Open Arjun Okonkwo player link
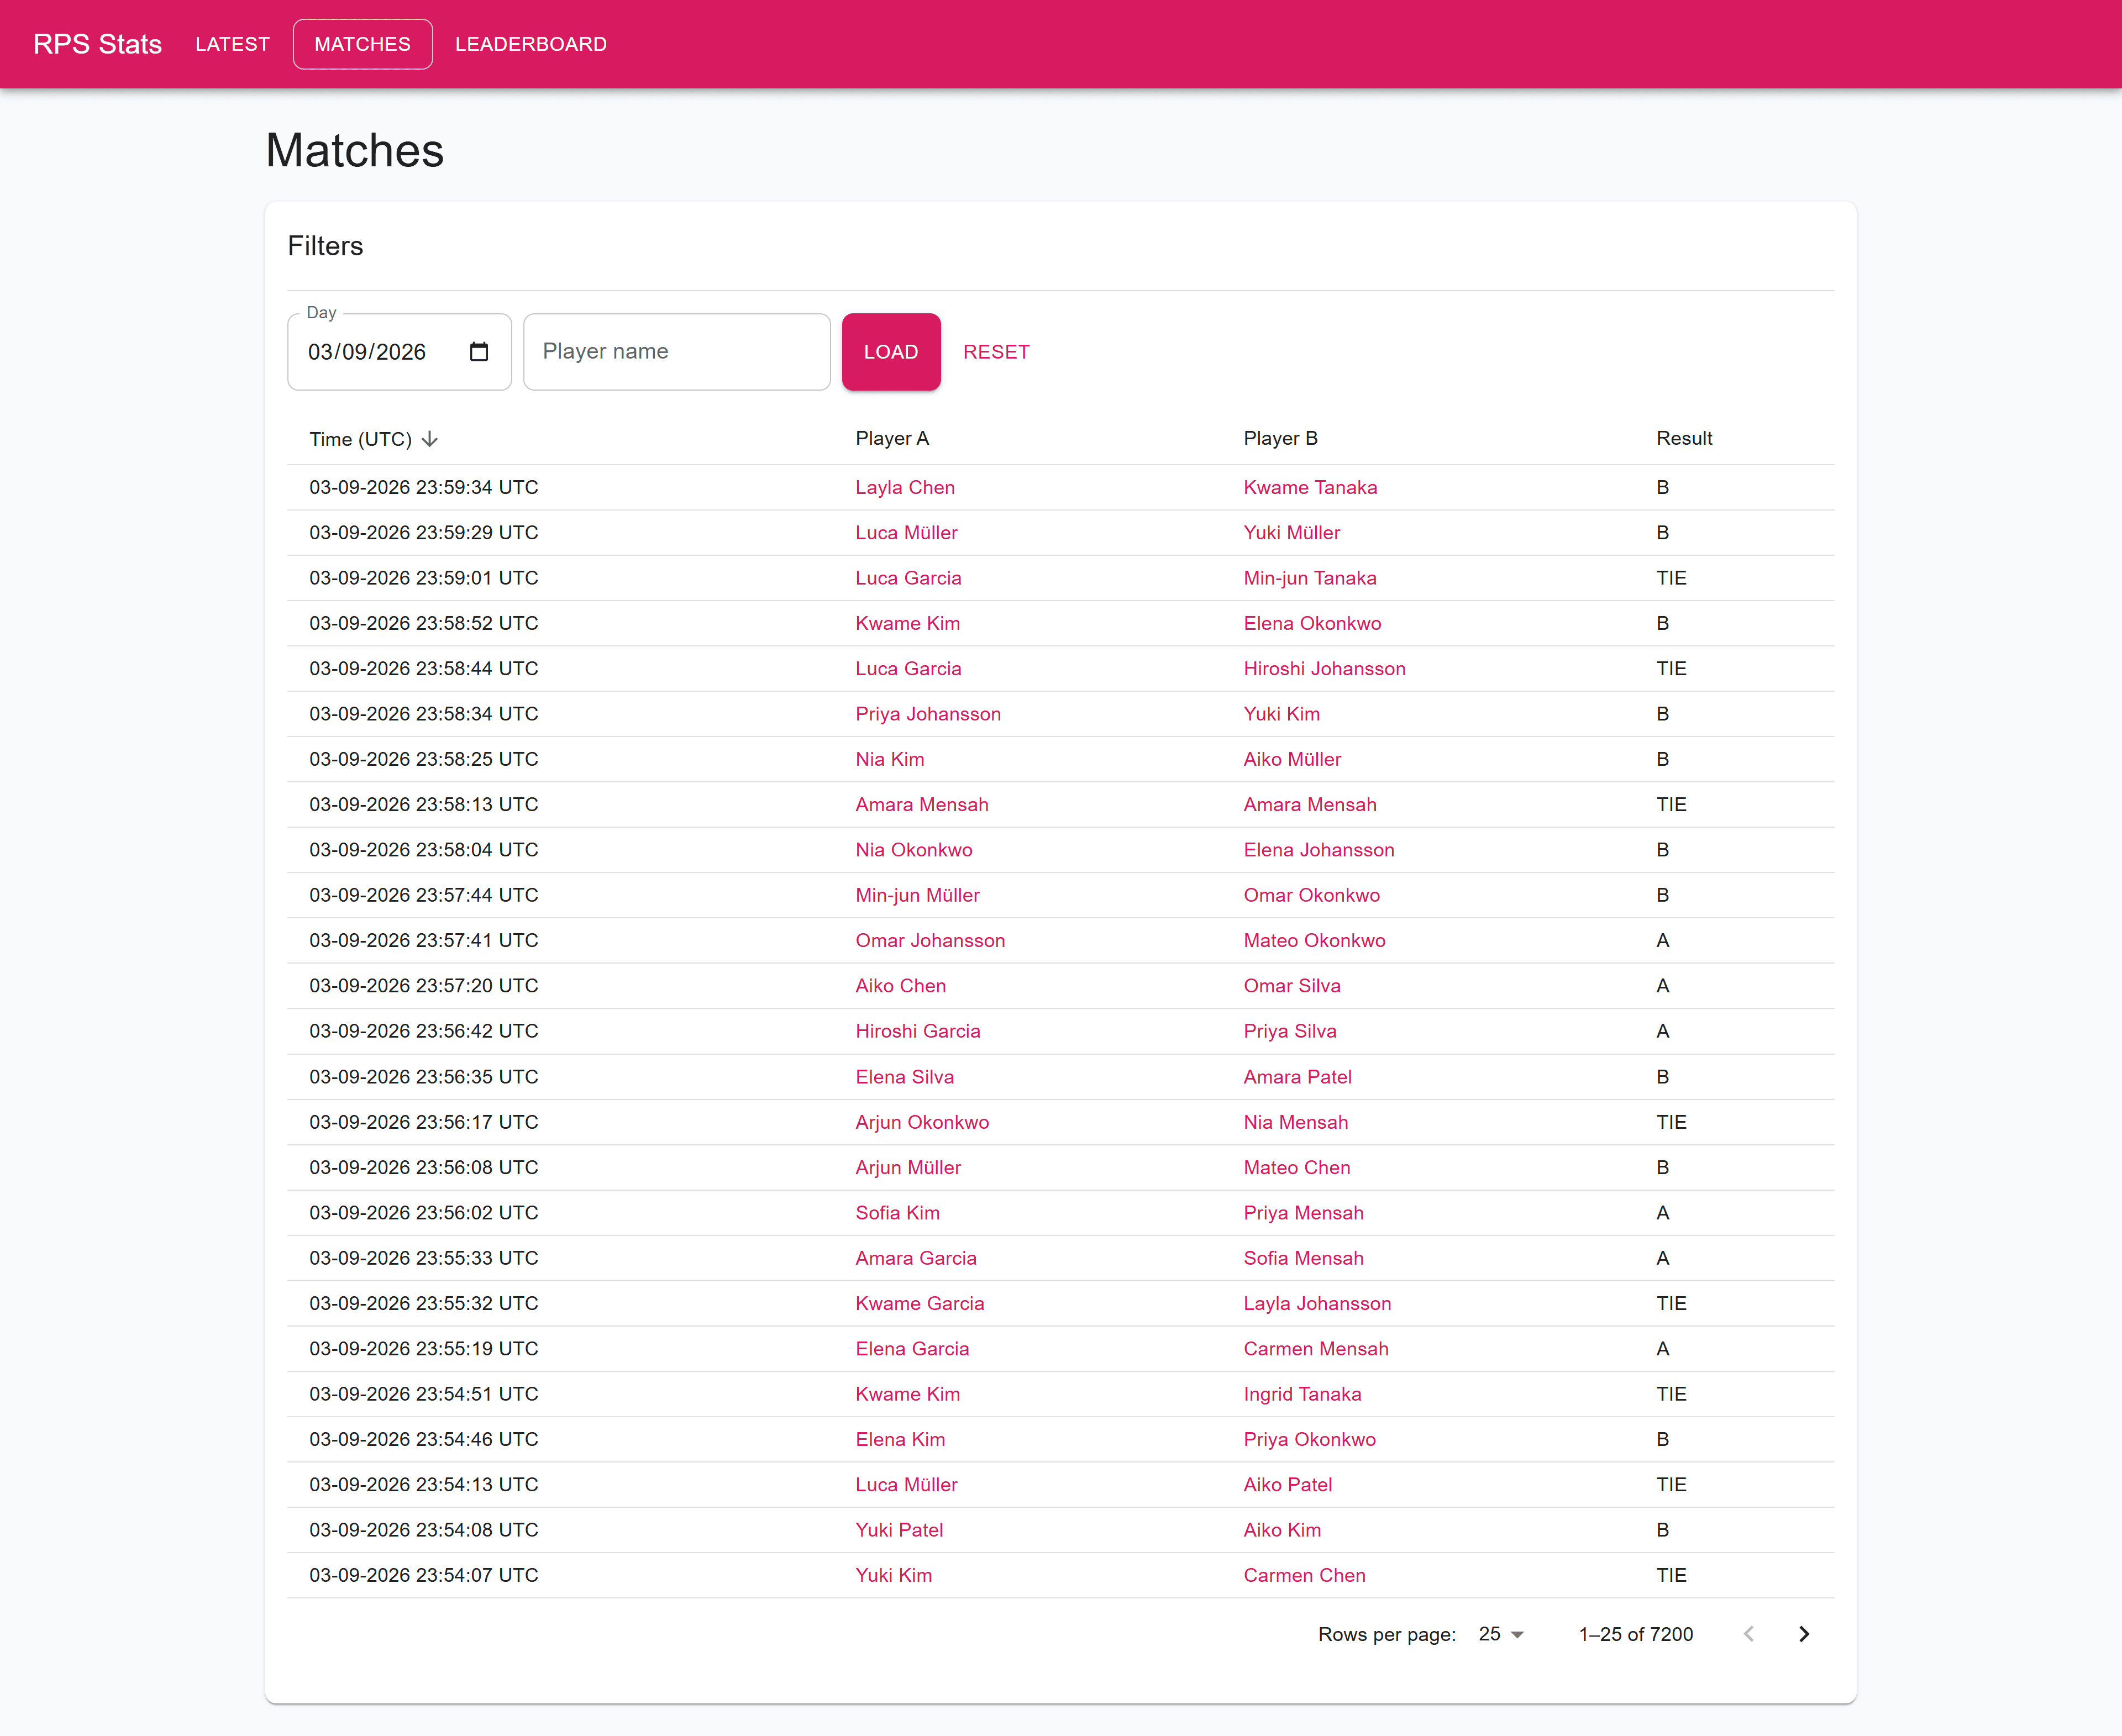The width and height of the screenshot is (2122, 1736). coord(922,1122)
